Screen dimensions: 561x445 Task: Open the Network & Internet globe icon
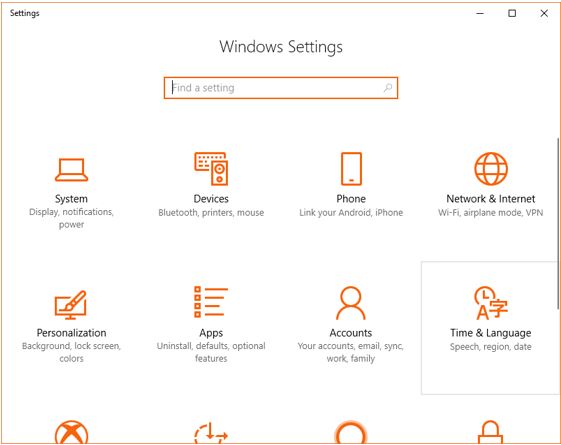(x=491, y=168)
